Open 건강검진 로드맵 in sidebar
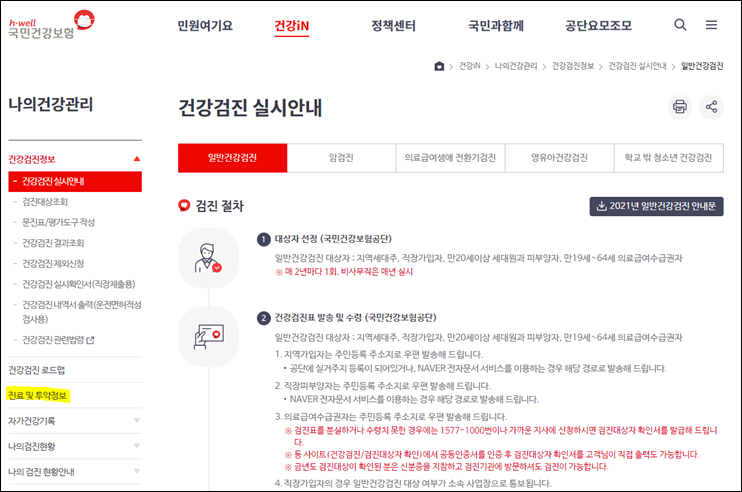Screen dimensions: 742x492 tap(36, 370)
